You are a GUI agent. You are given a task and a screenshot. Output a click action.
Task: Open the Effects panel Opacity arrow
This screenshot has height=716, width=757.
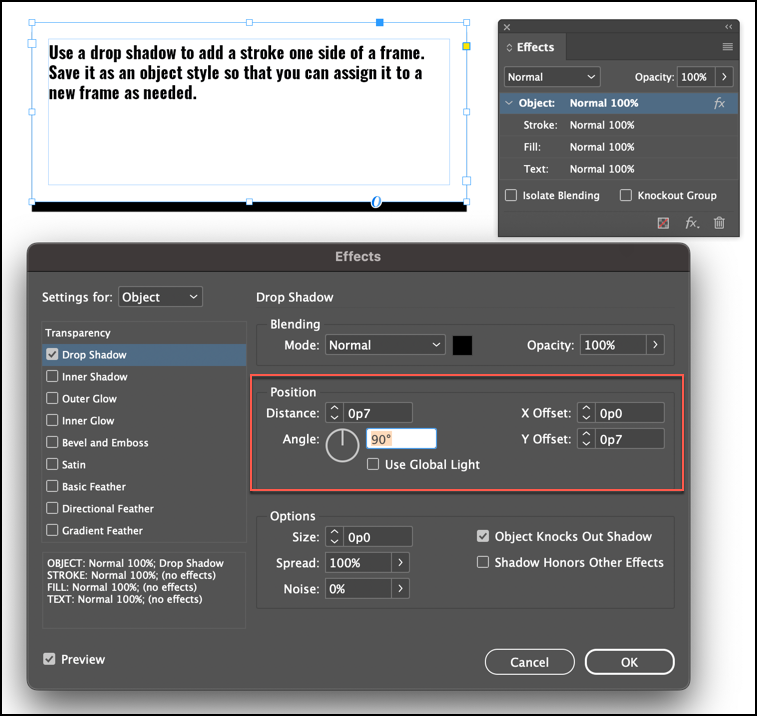(724, 77)
